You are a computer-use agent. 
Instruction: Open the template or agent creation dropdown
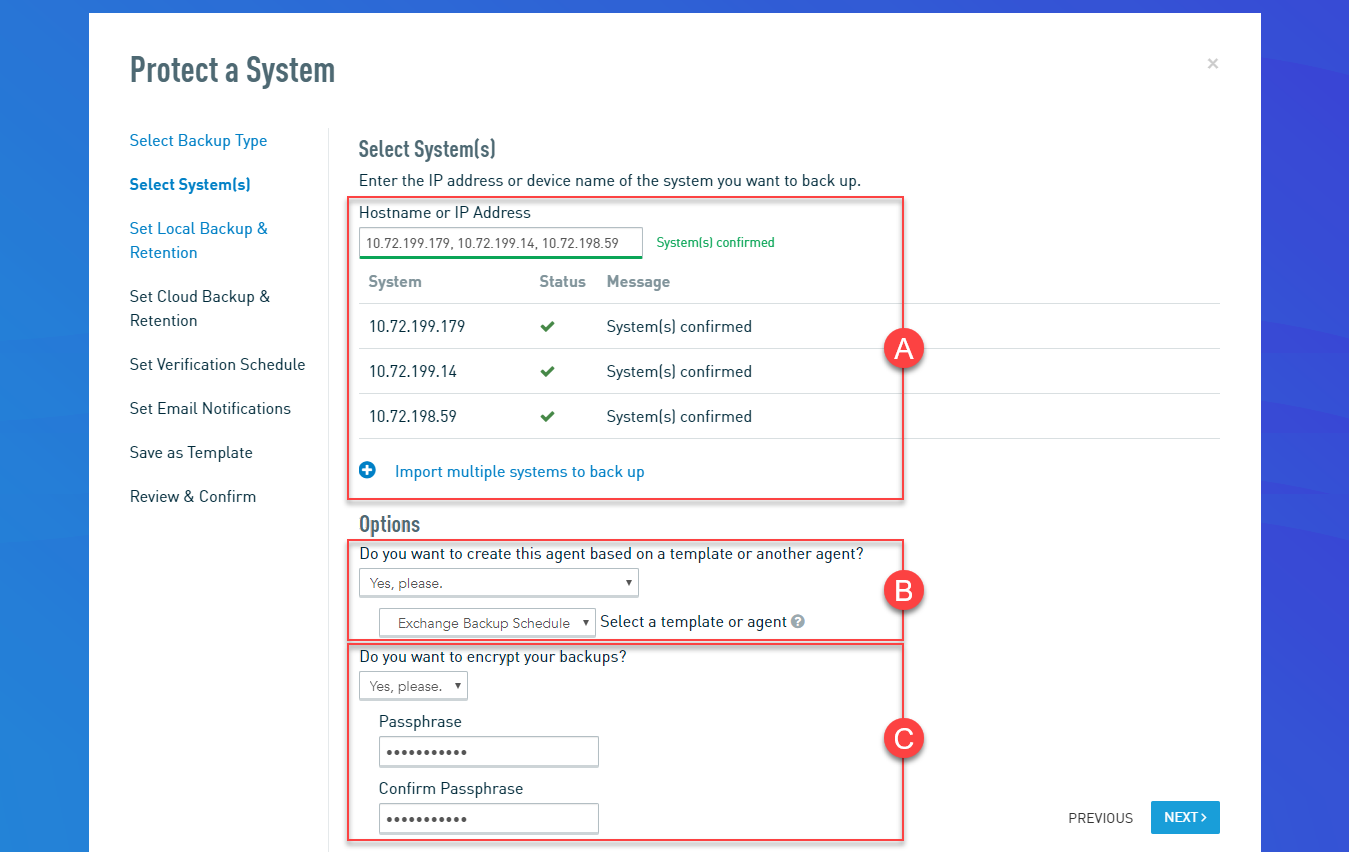click(x=498, y=583)
